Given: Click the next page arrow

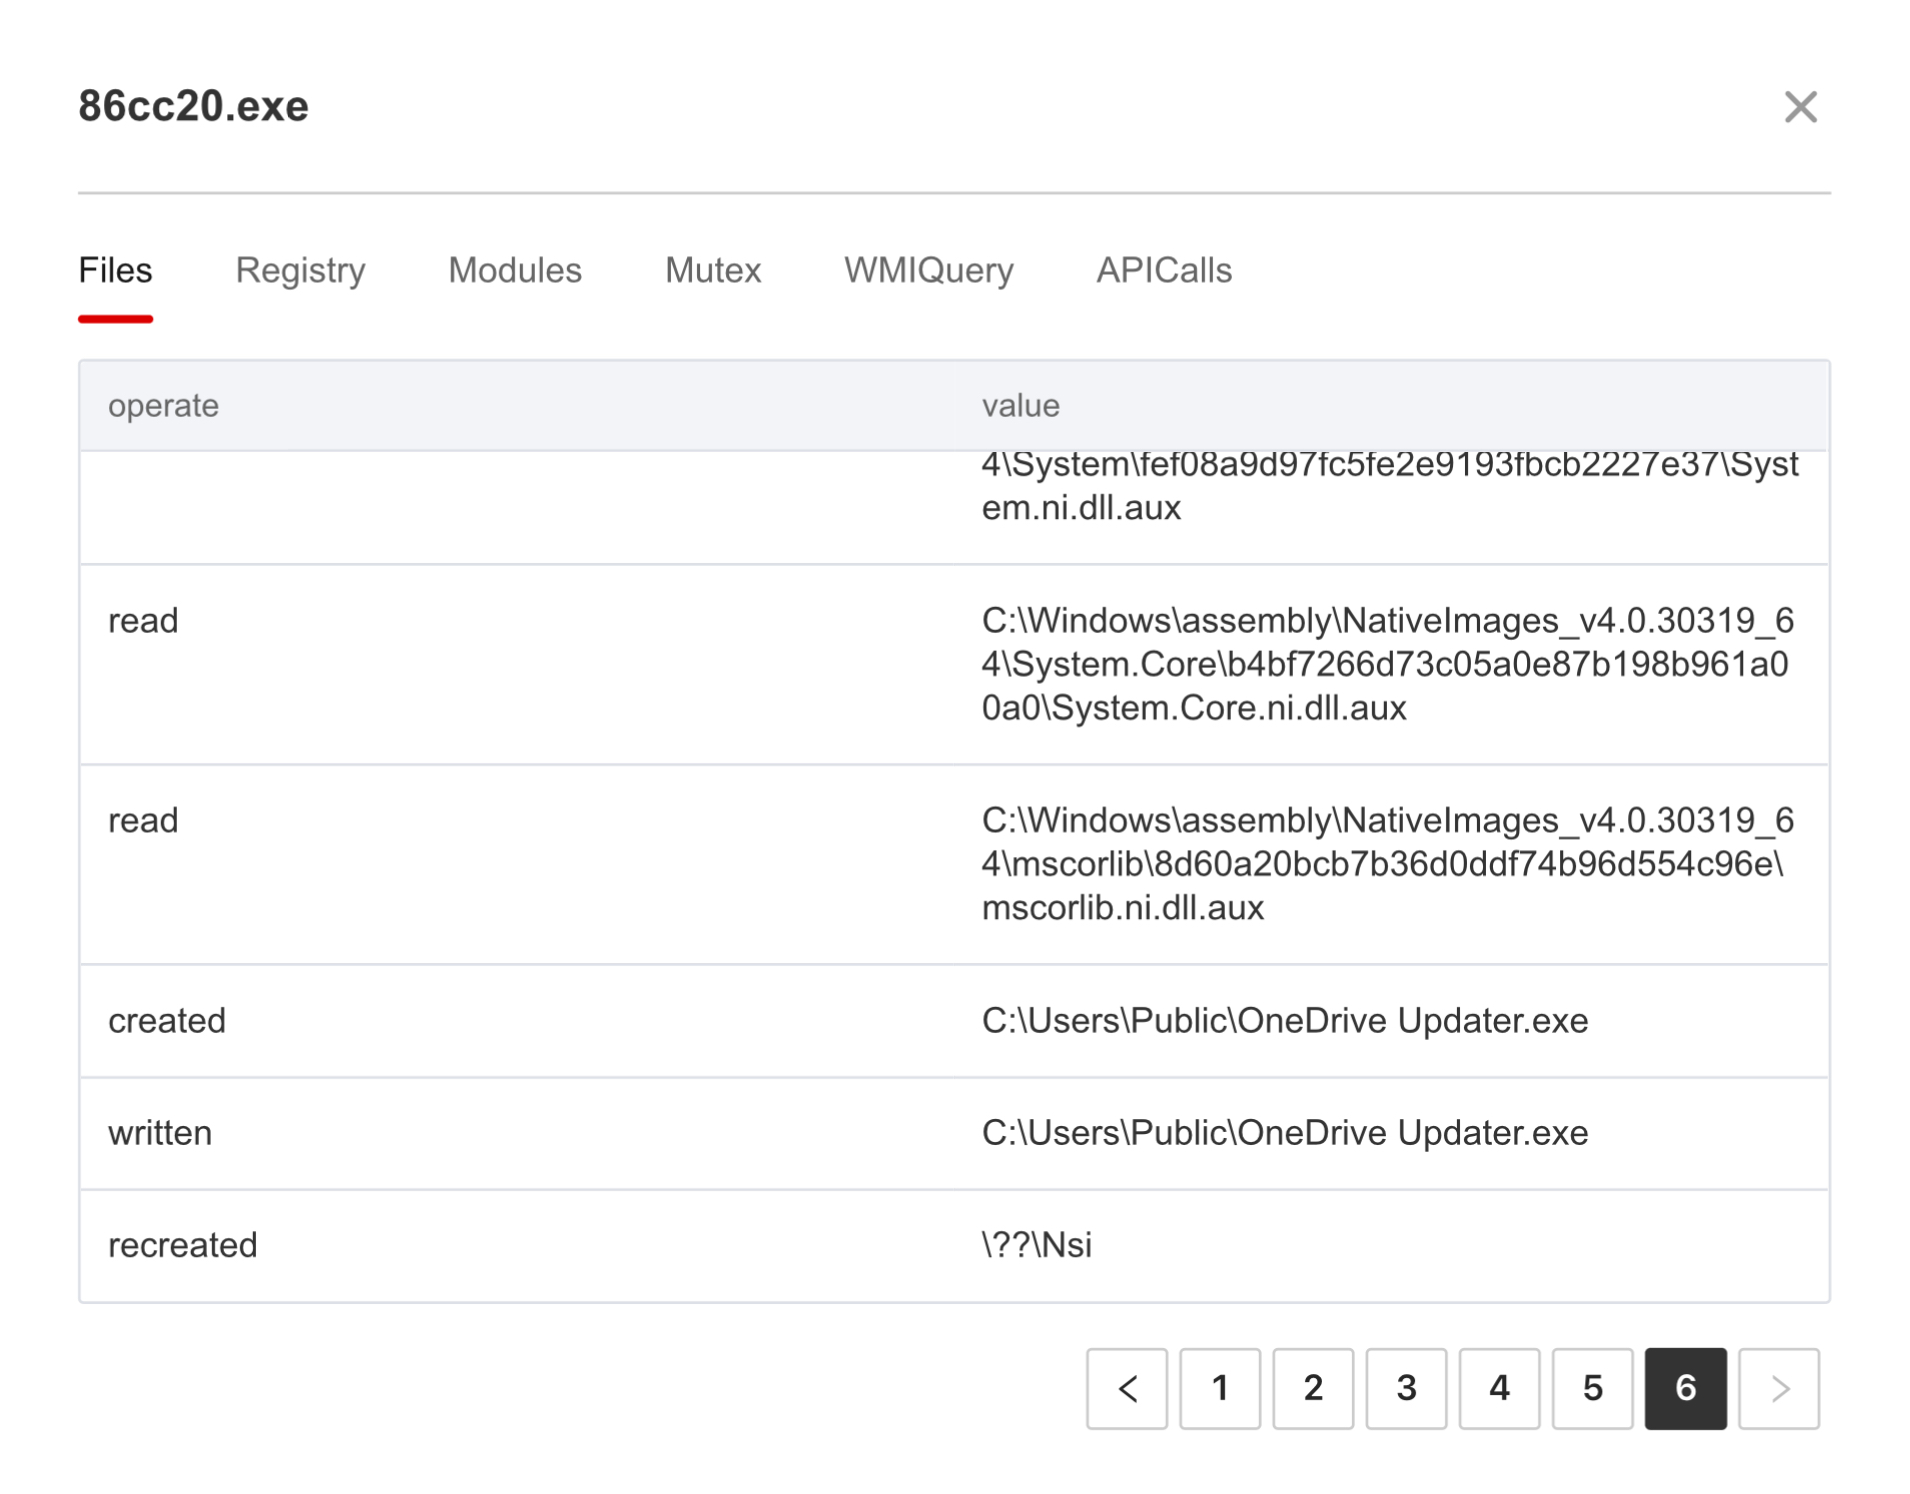Looking at the screenshot, I should [1777, 1387].
